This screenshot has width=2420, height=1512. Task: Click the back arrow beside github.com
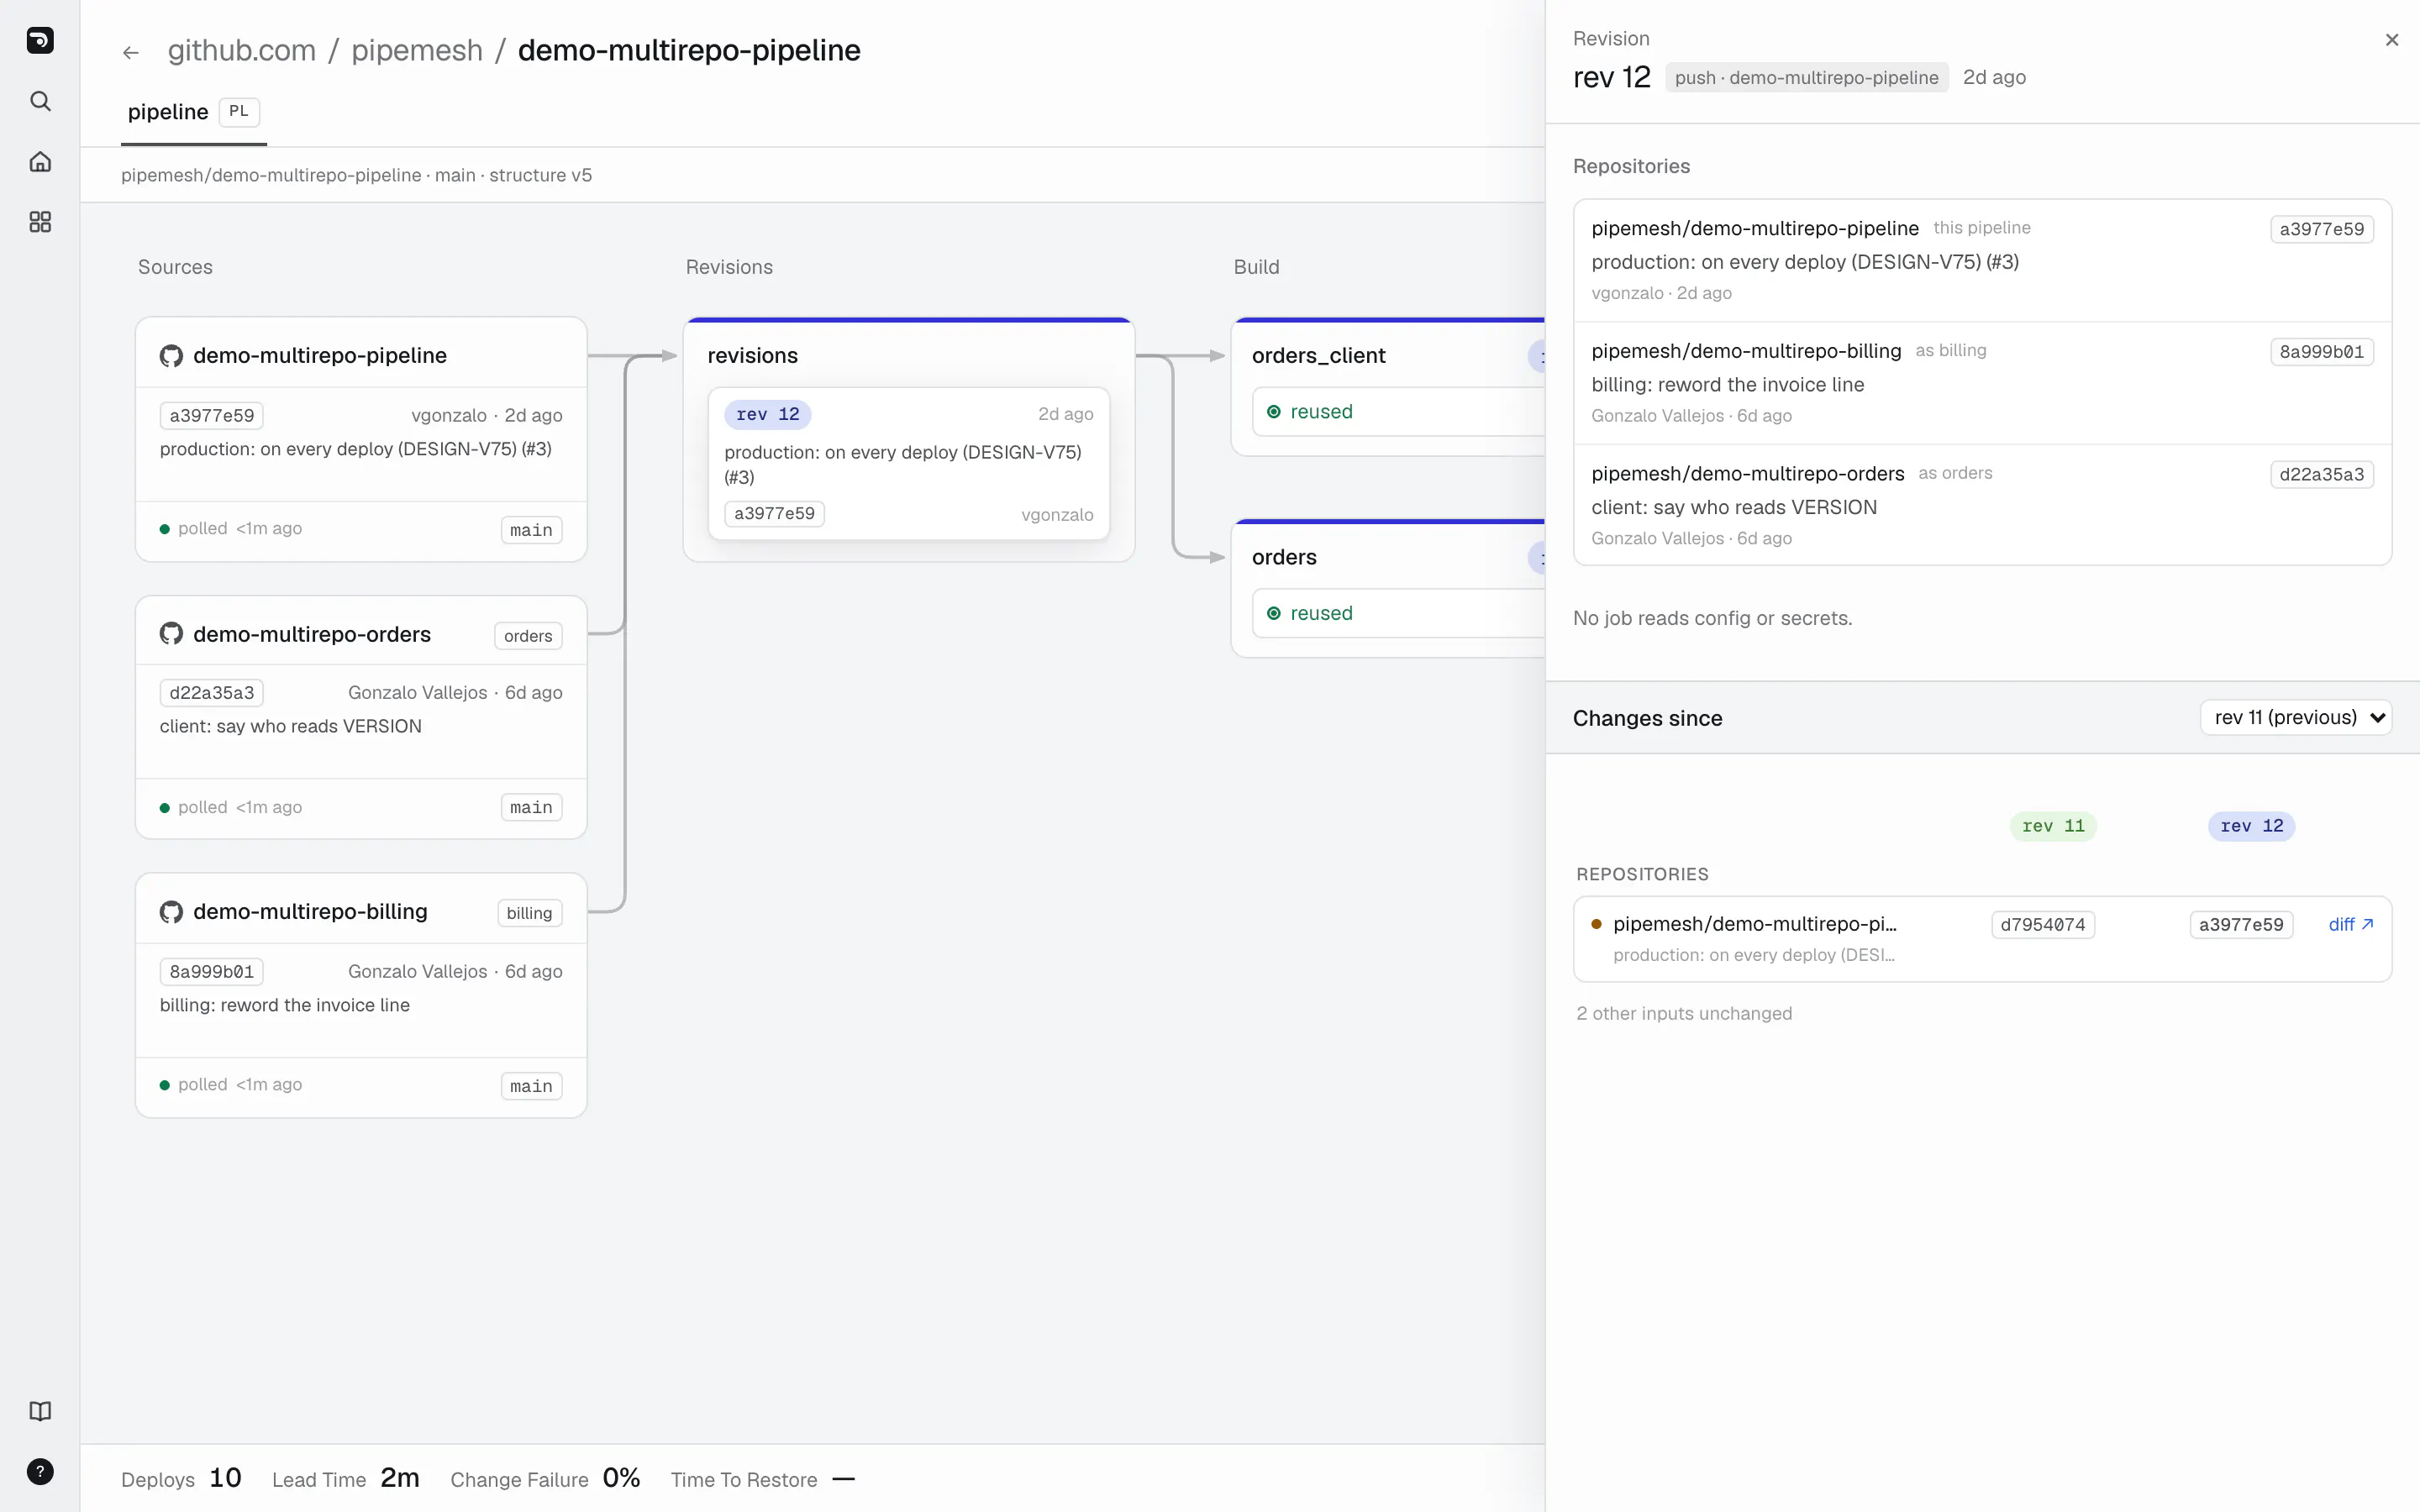[x=131, y=52]
